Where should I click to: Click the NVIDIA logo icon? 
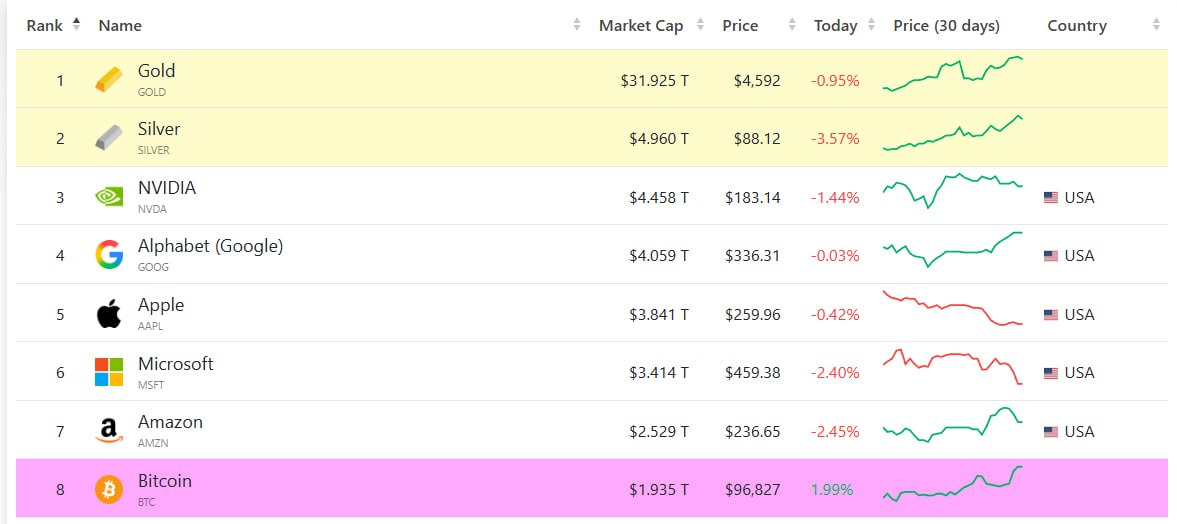(109, 197)
